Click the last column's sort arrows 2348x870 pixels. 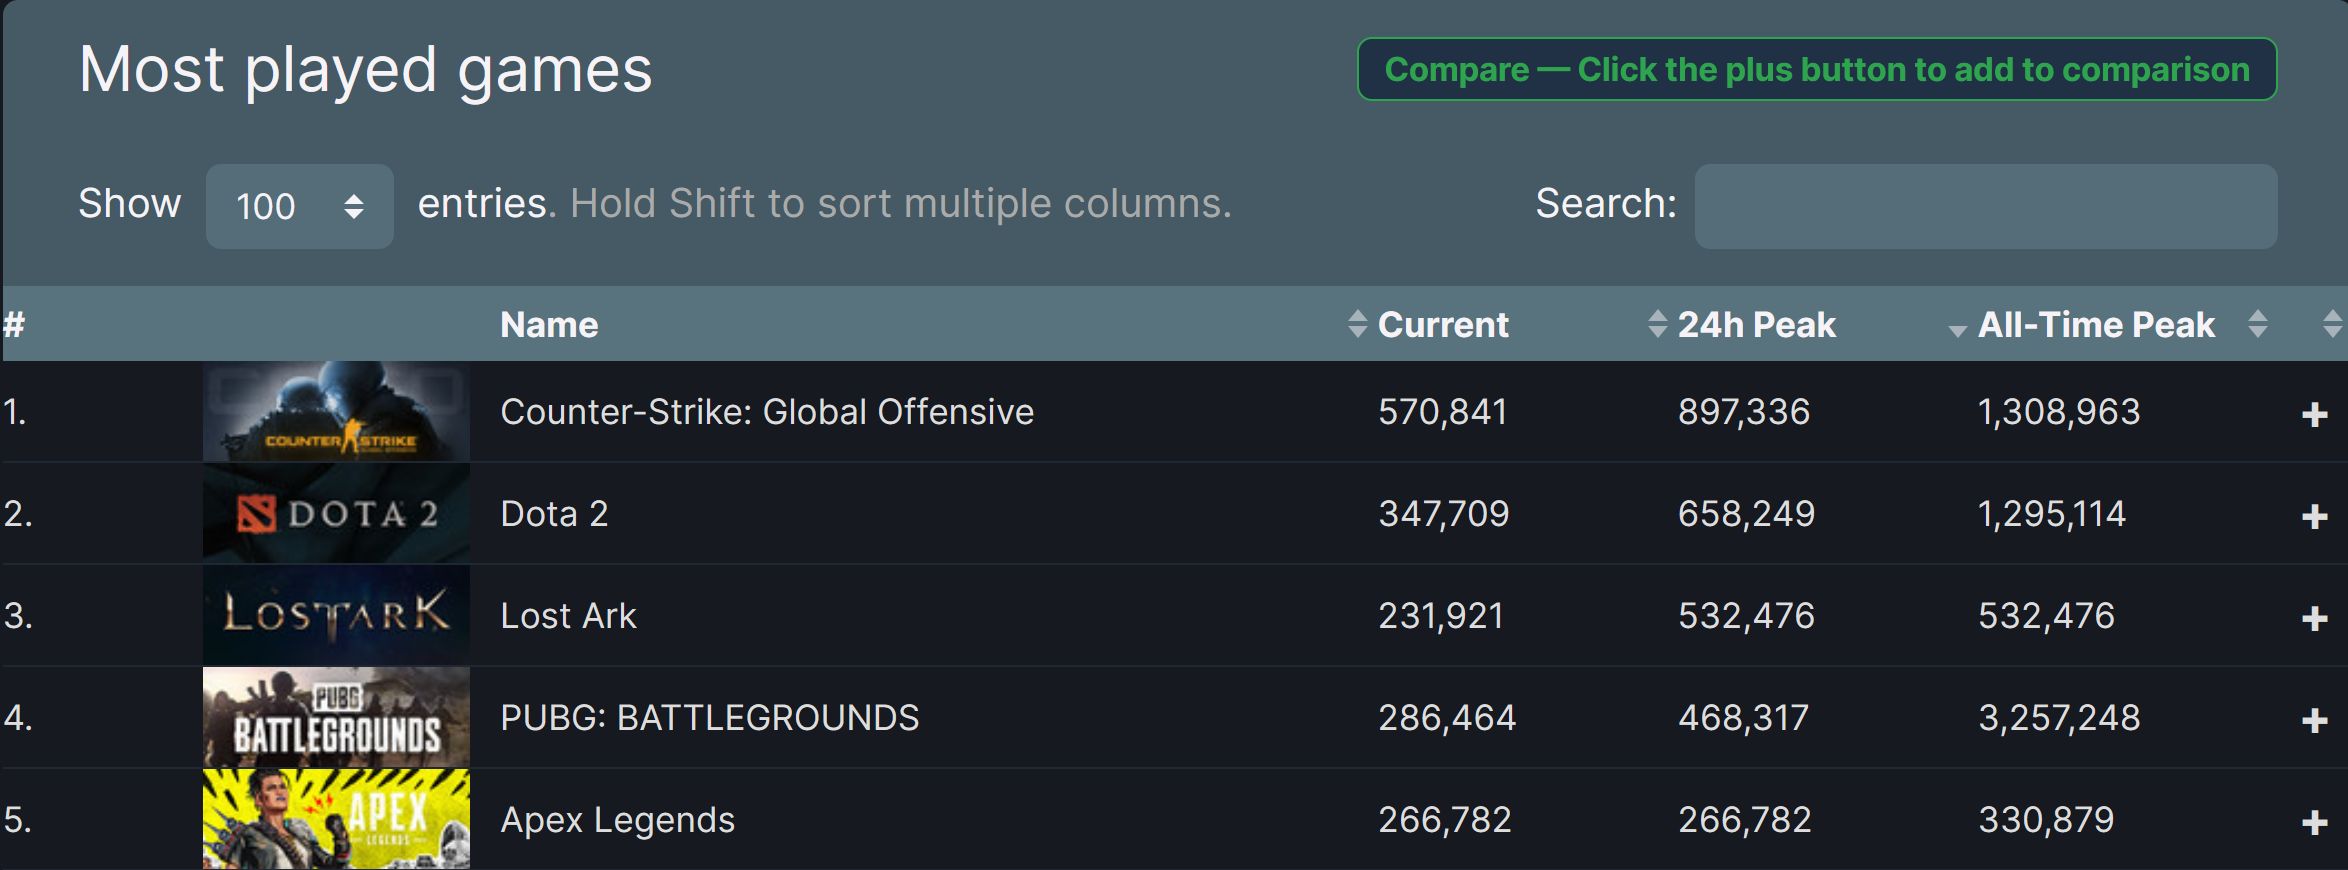tap(2332, 323)
